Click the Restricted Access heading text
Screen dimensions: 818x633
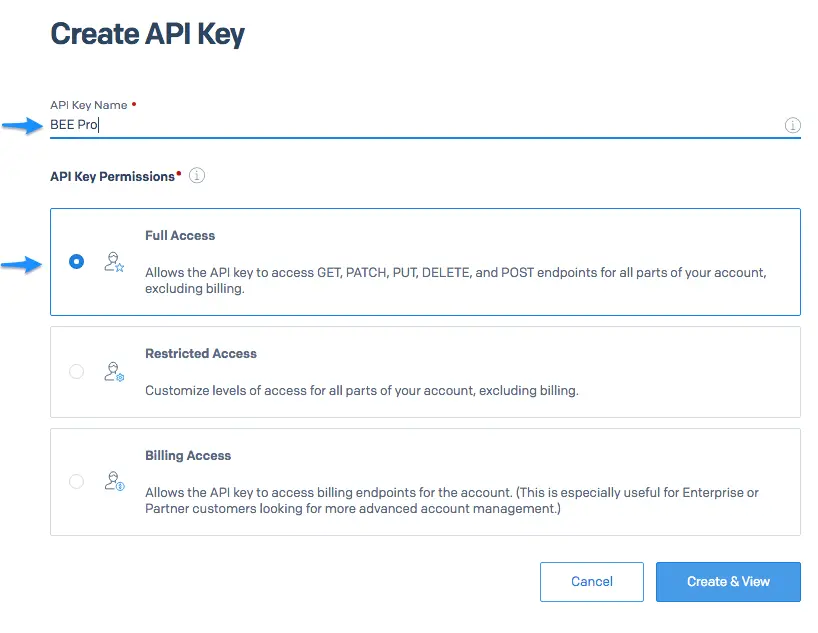201,353
